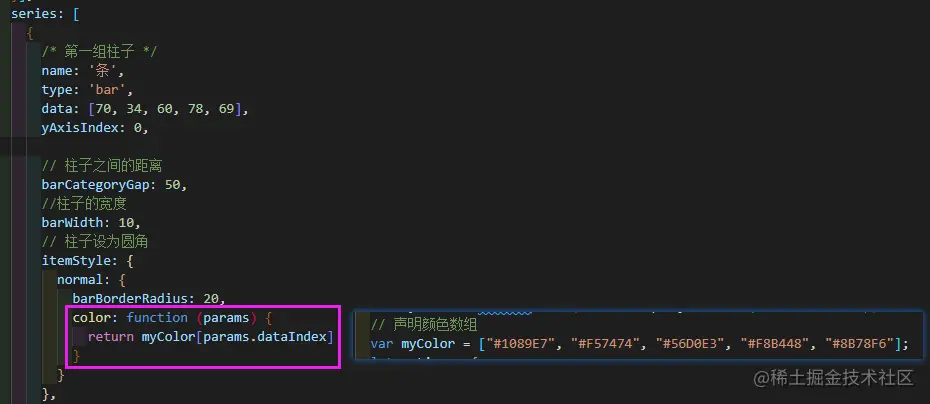The image size is (930, 404).
Task: Click the 'data' property key
Action: 56,109
